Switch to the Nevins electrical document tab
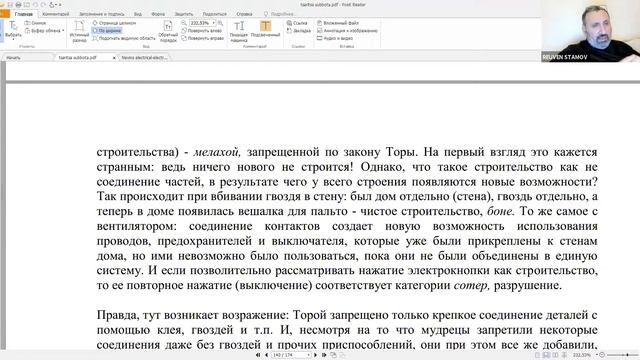The image size is (640, 360). click(144, 58)
